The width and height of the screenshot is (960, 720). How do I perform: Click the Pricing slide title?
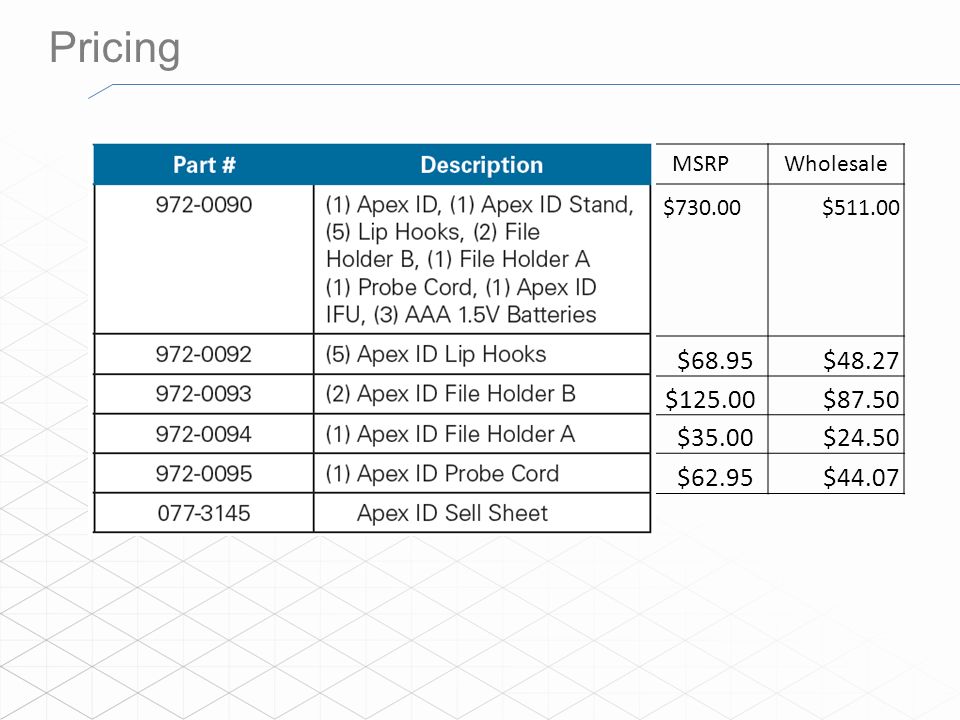[114, 48]
